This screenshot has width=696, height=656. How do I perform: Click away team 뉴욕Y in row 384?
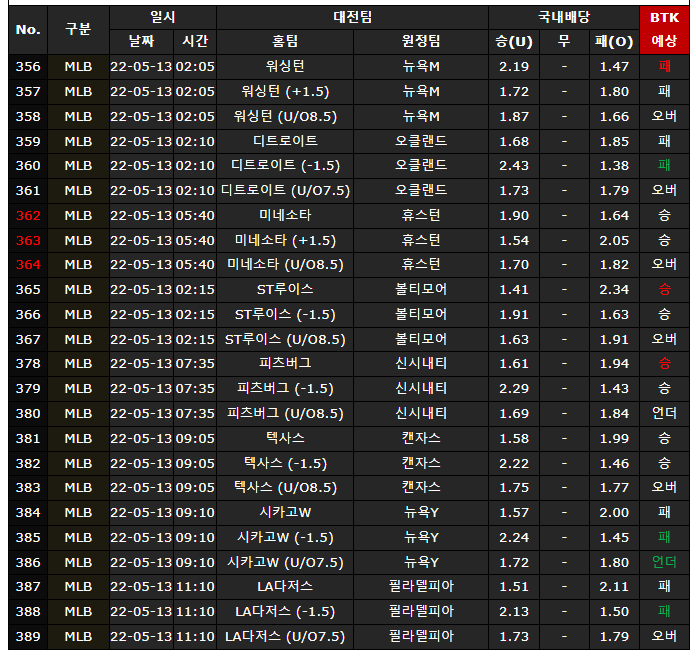tap(421, 513)
